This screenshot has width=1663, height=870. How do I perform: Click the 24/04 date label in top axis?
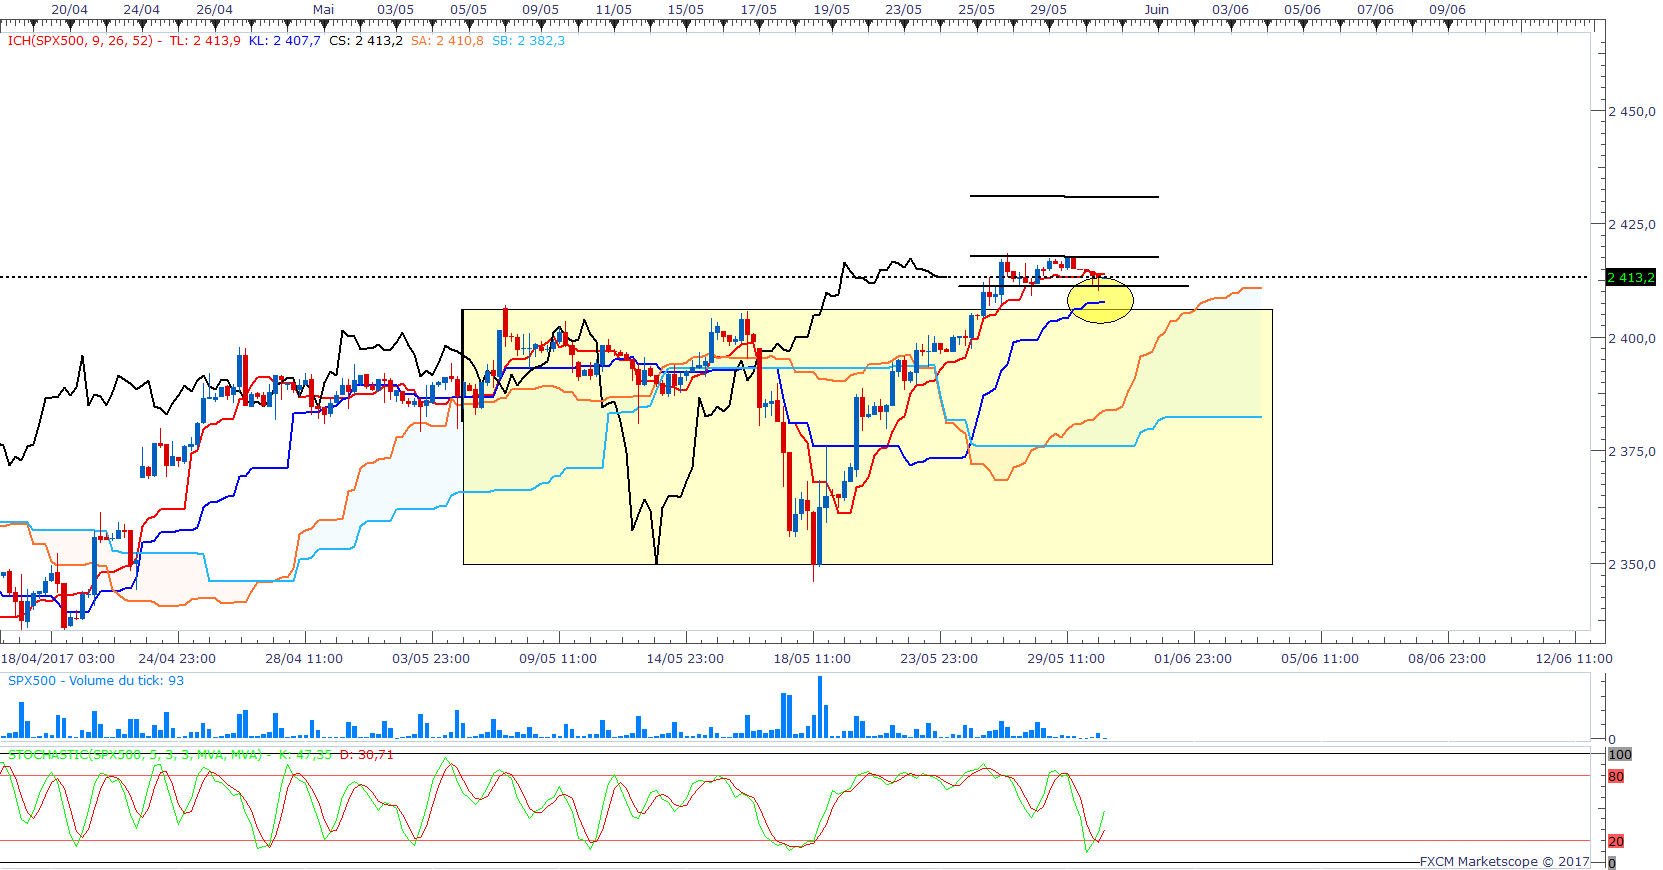point(141,10)
